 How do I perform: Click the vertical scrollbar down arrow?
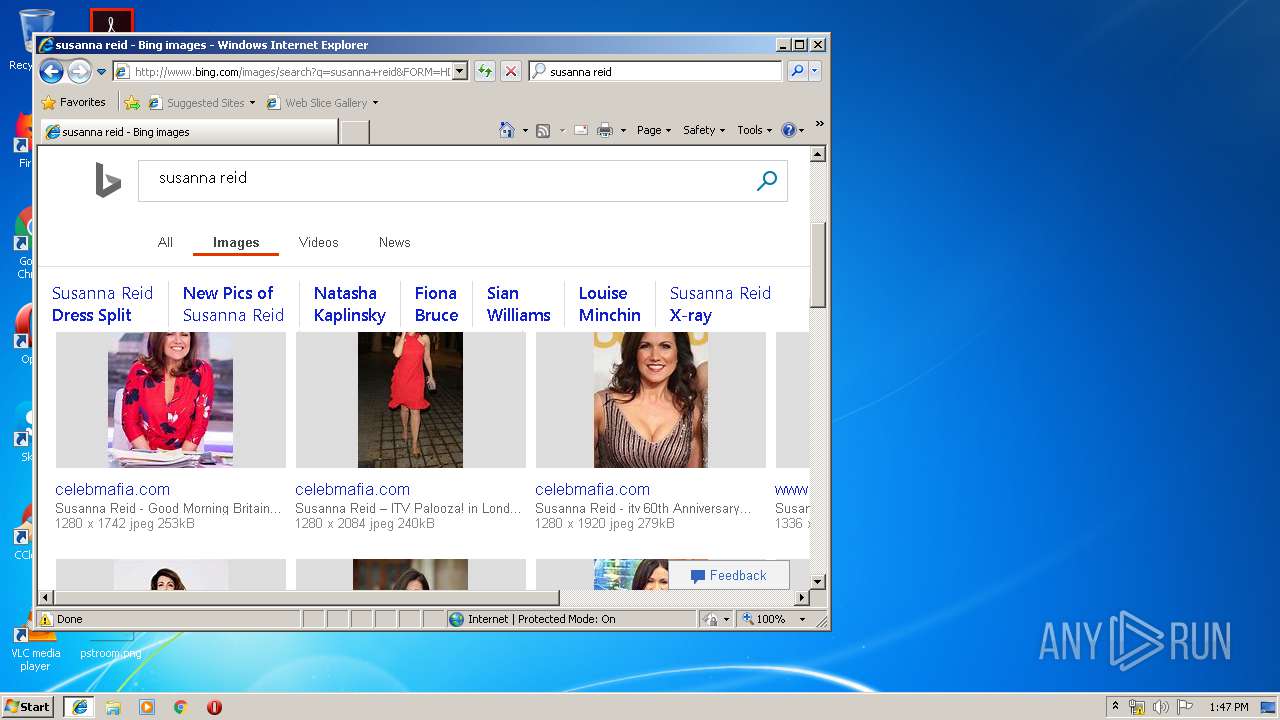[x=817, y=581]
